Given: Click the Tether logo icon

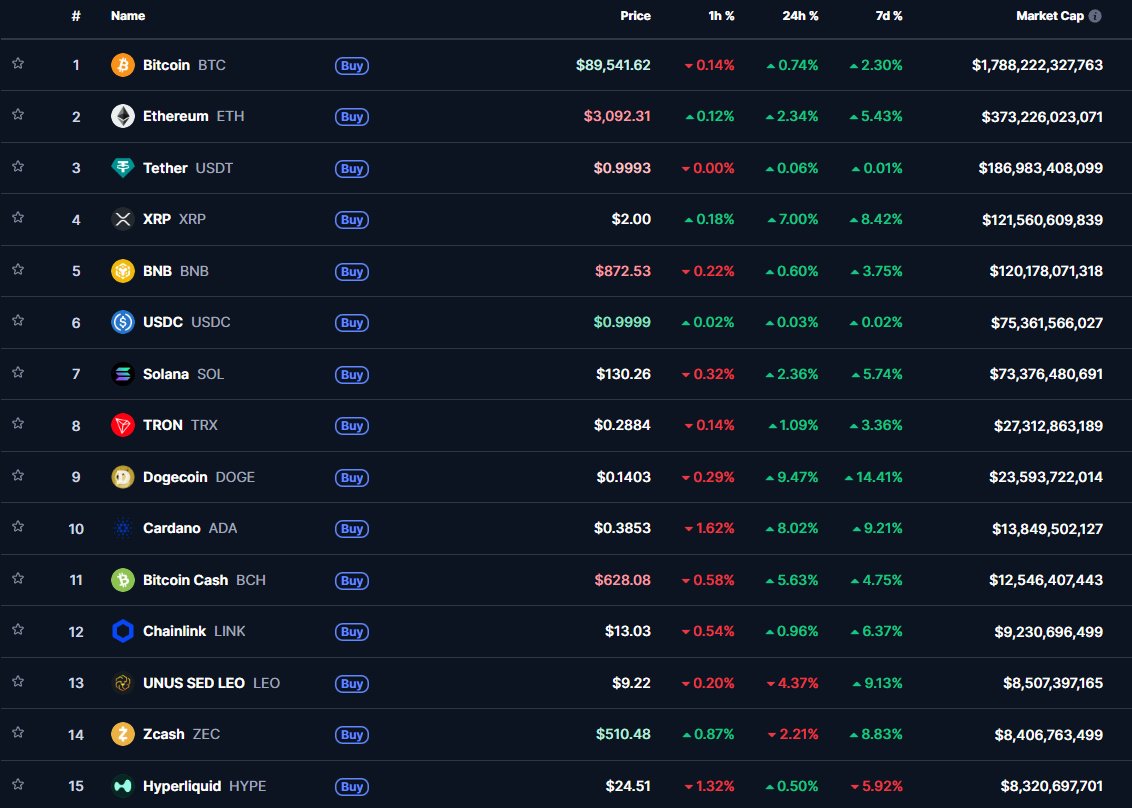Looking at the screenshot, I should (123, 168).
